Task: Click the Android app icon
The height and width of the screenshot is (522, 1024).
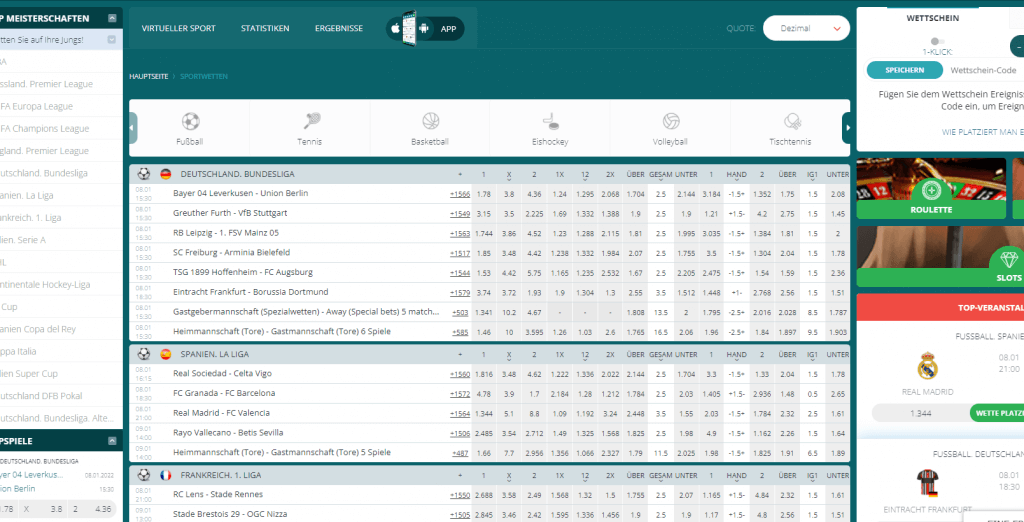Action: coord(424,29)
